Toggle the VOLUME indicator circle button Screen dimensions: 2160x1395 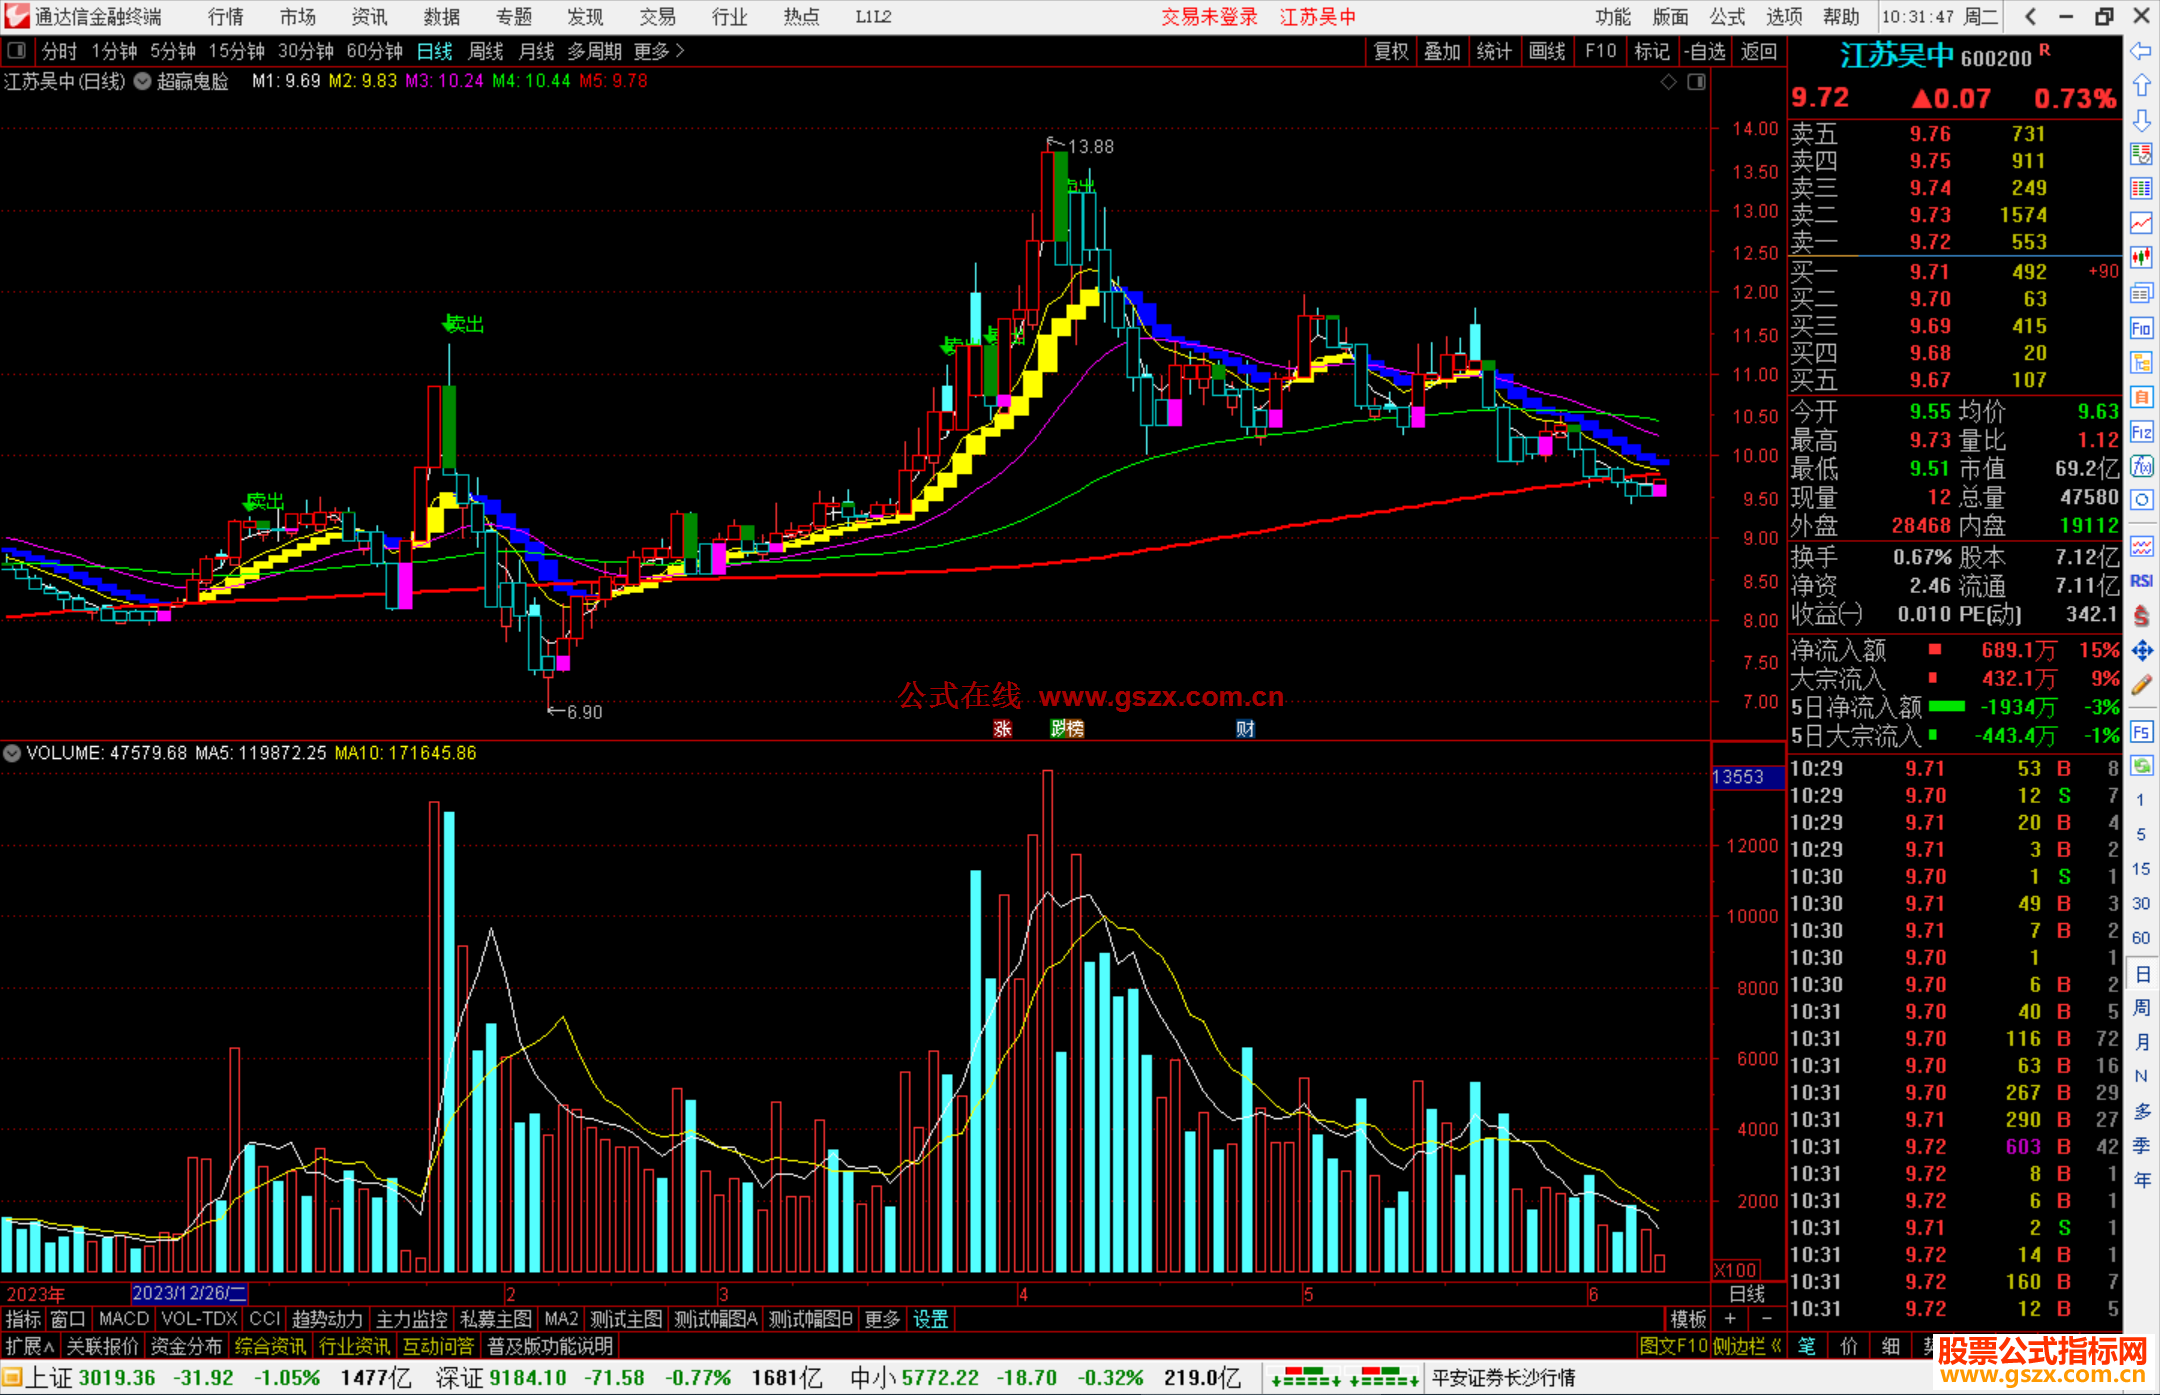click(x=12, y=753)
